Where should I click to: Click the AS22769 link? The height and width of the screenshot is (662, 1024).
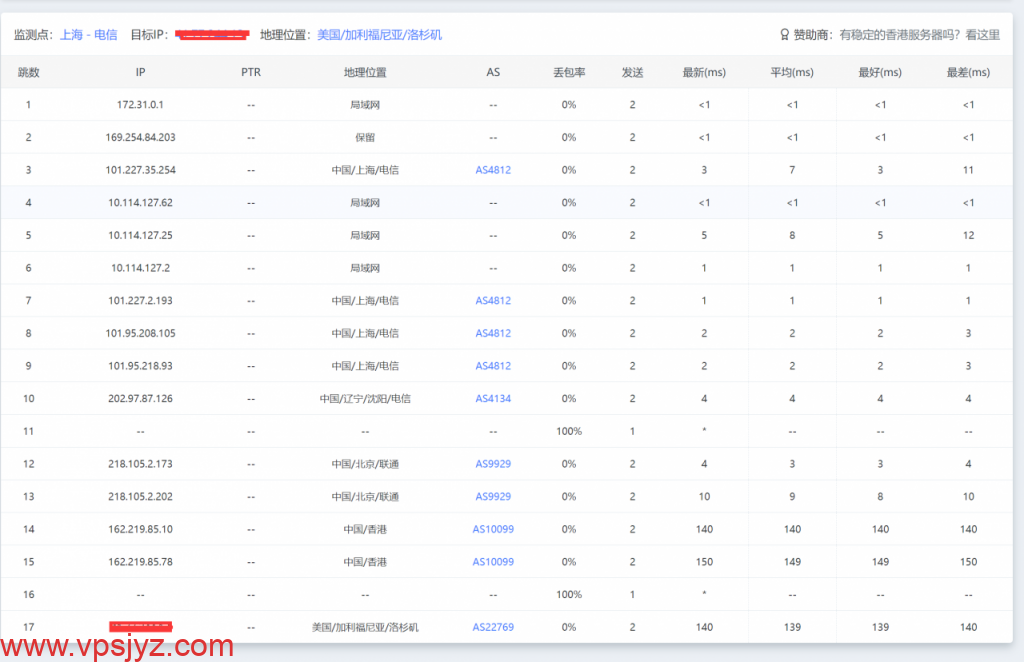(x=493, y=627)
